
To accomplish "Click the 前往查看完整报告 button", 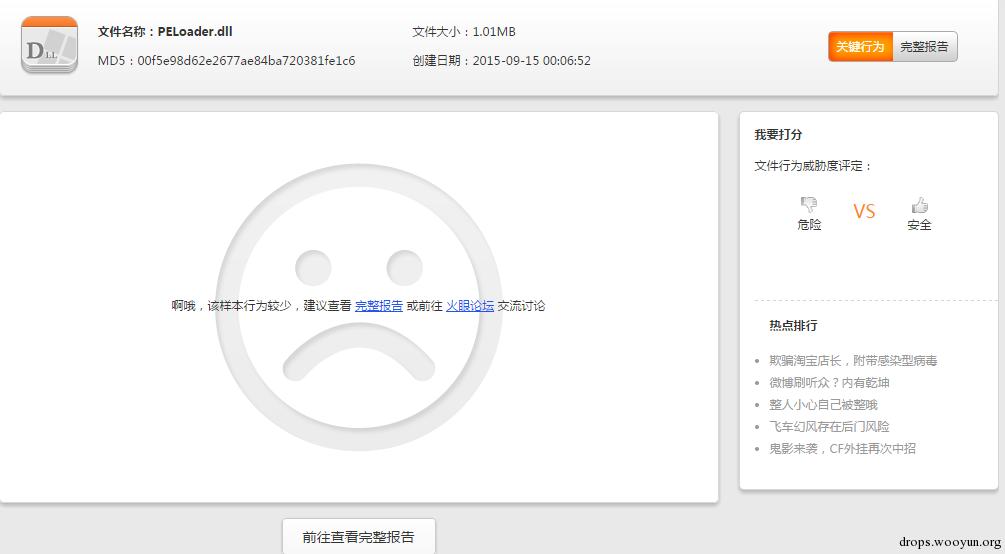I will [358, 536].
